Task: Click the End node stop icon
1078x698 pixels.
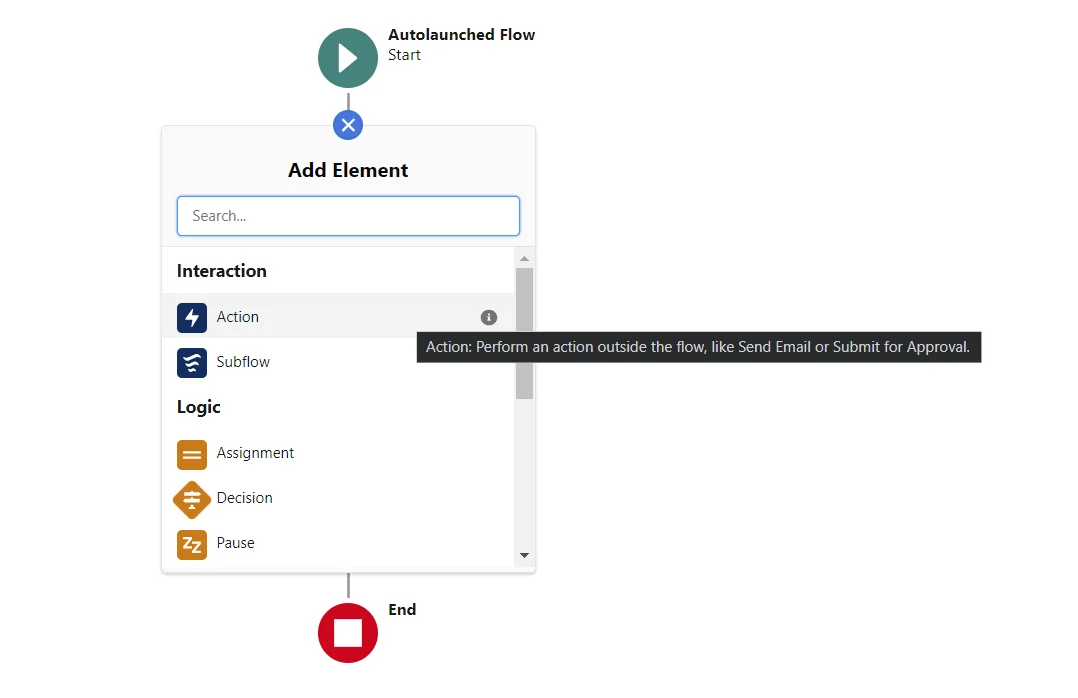Action: 348,633
